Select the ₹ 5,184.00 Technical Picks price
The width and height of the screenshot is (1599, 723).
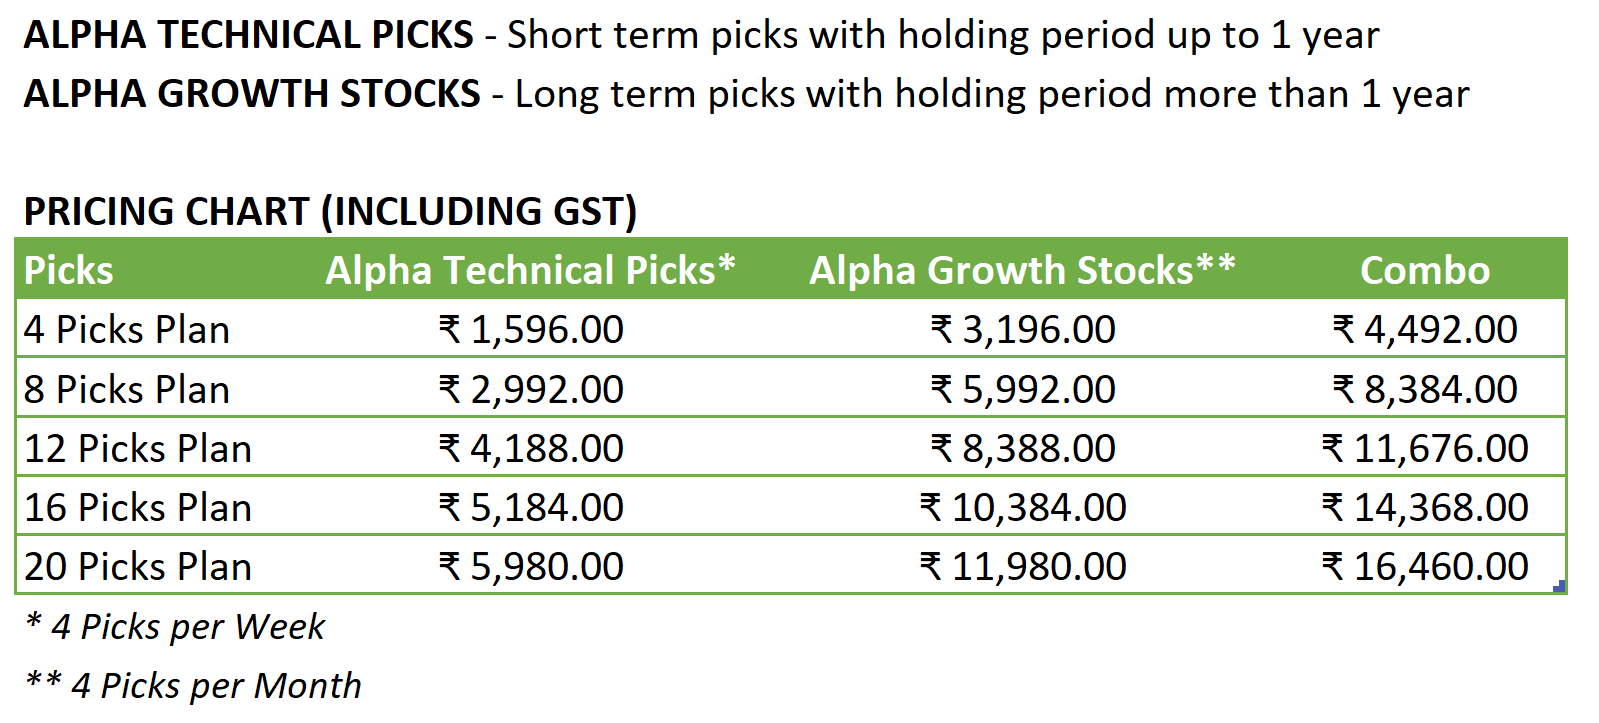[531, 507]
